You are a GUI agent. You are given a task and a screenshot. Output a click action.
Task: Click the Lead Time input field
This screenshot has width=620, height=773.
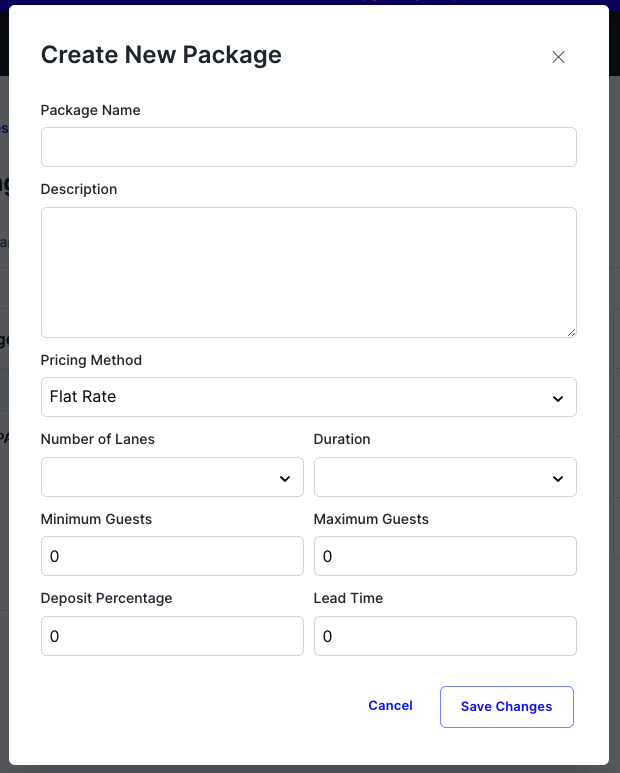tap(445, 636)
